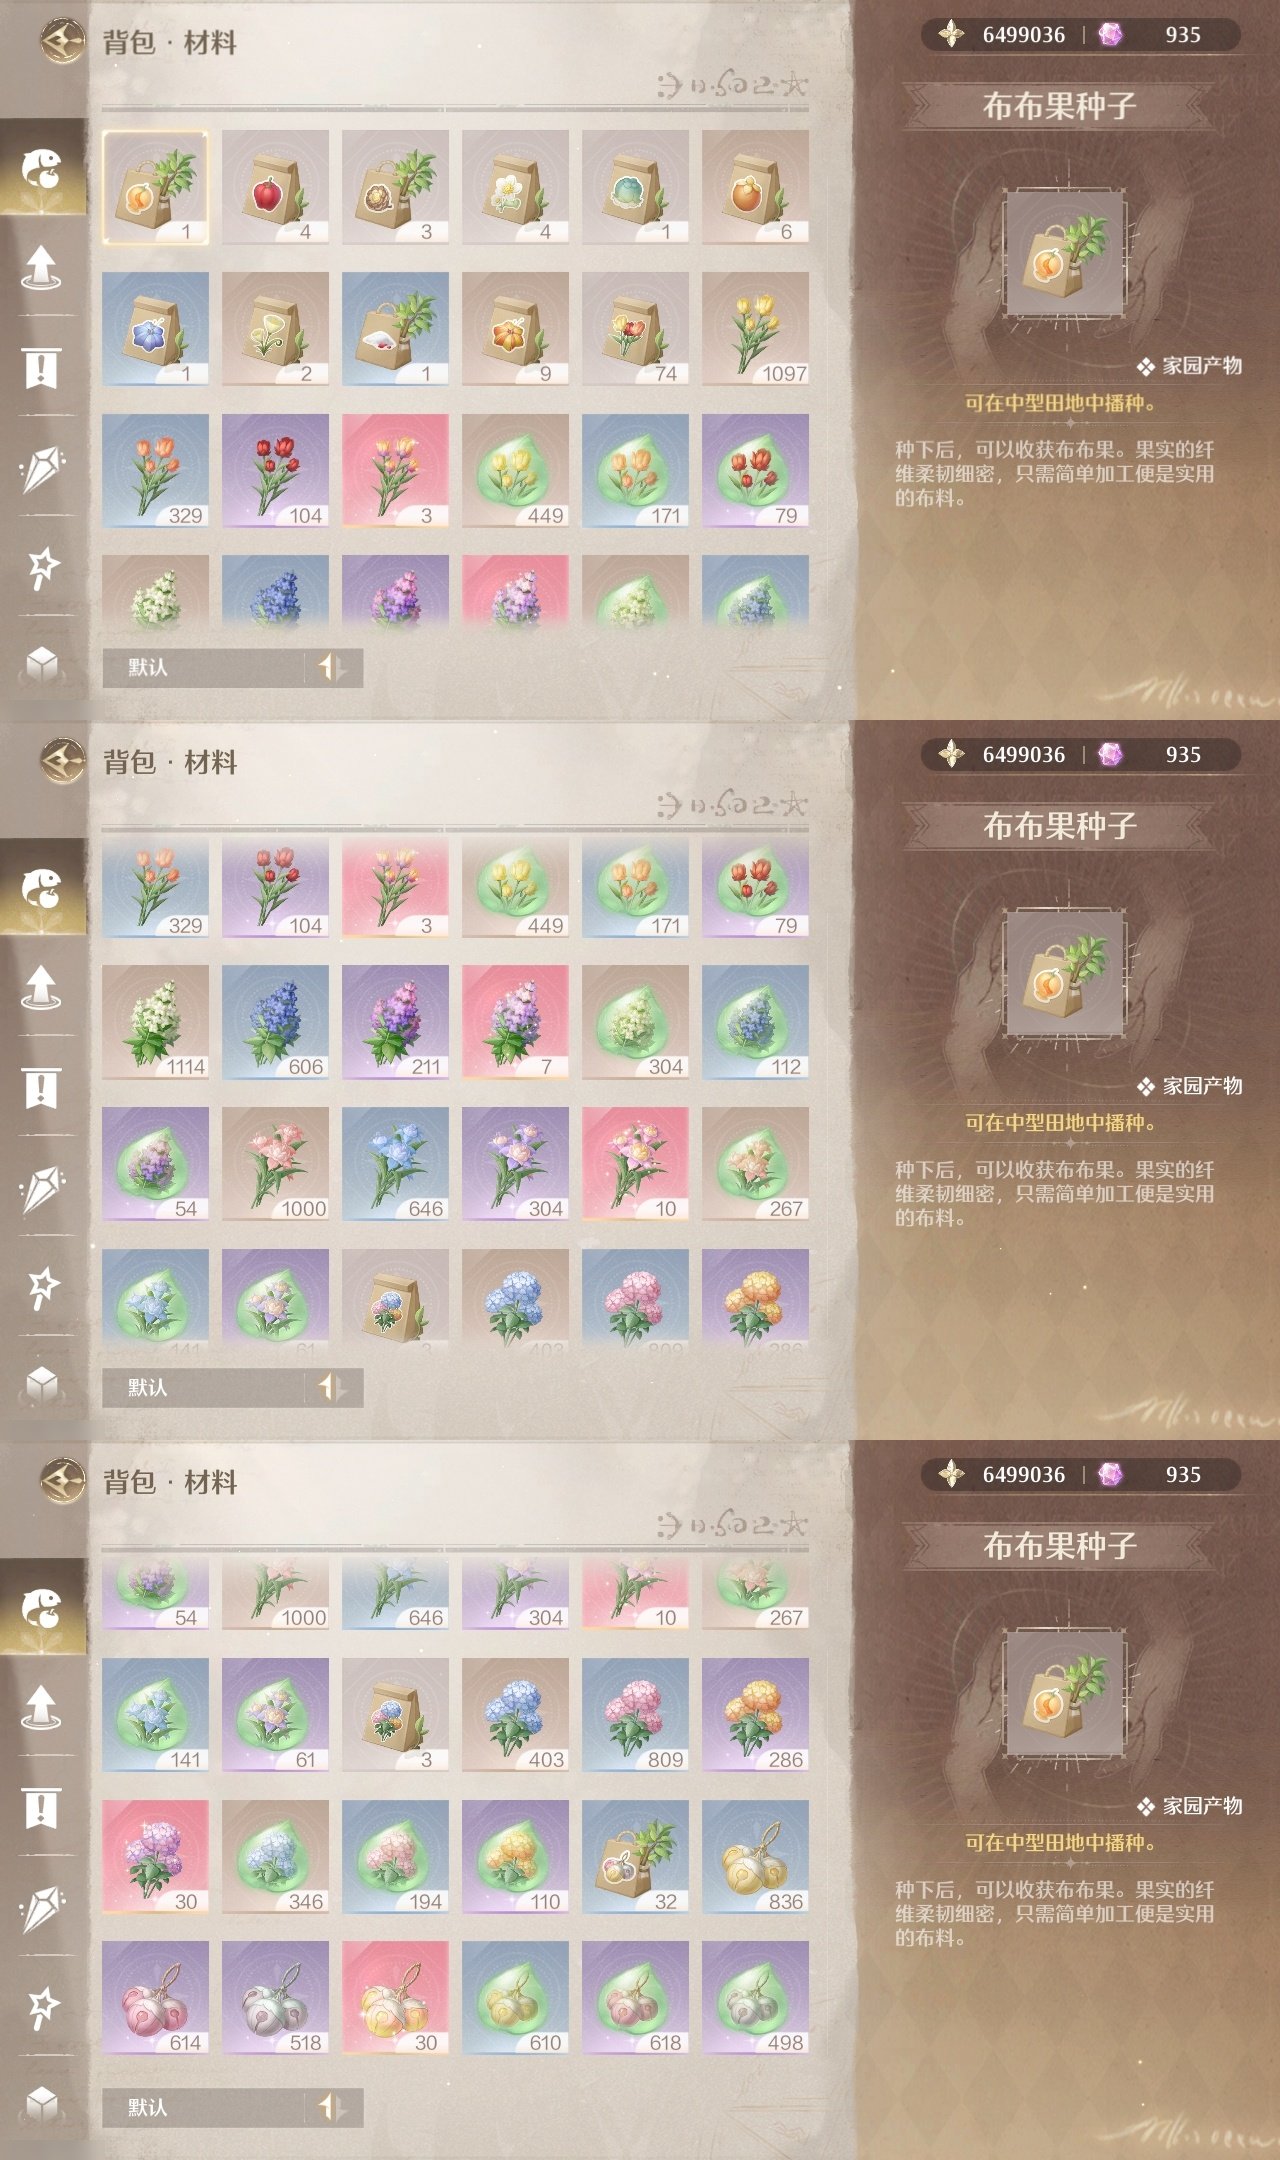This screenshot has height=2160, width=1280.
Task: Choose the blue lilac item counting 606
Action: [275, 1022]
